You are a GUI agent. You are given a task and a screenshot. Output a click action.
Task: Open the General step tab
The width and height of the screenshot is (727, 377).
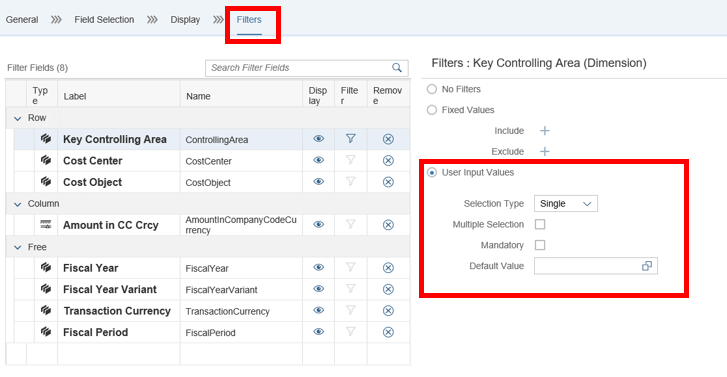pyautogui.click(x=22, y=20)
